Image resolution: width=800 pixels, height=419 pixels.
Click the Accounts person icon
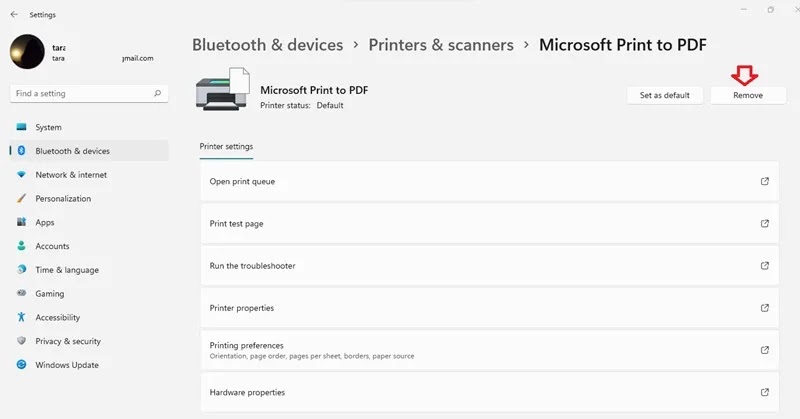[21, 245]
